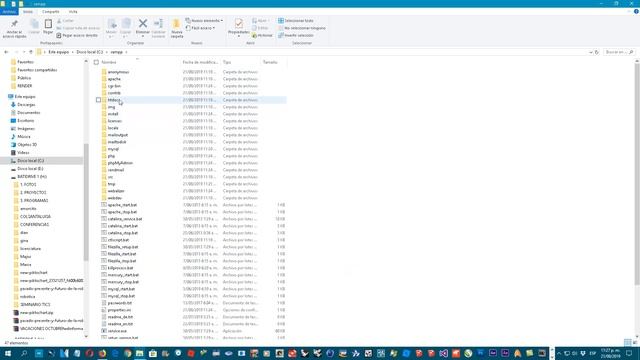Image resolution: width=640 pixels, height=360 pixels.
Task: Open the recent locations dropdown arrow
Action: coord(24,52)
